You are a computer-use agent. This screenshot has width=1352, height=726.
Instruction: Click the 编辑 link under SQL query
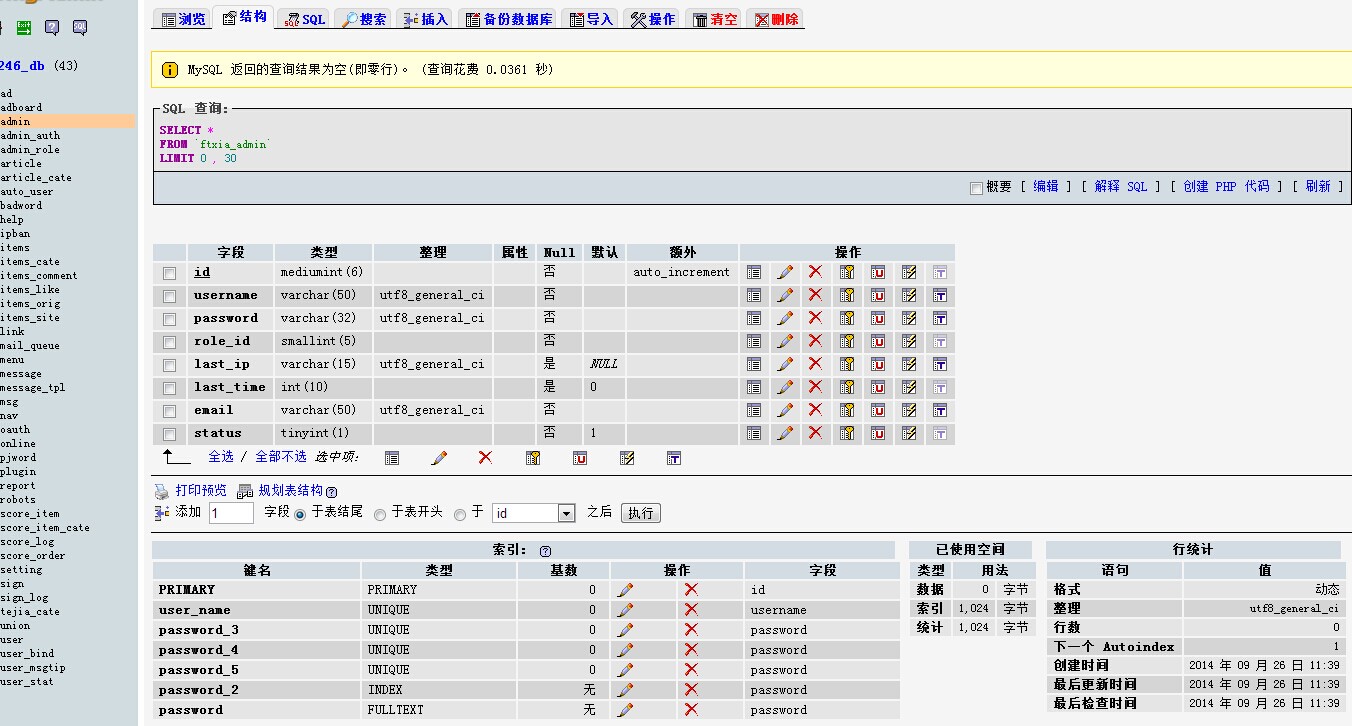[x=1046, y=187]
